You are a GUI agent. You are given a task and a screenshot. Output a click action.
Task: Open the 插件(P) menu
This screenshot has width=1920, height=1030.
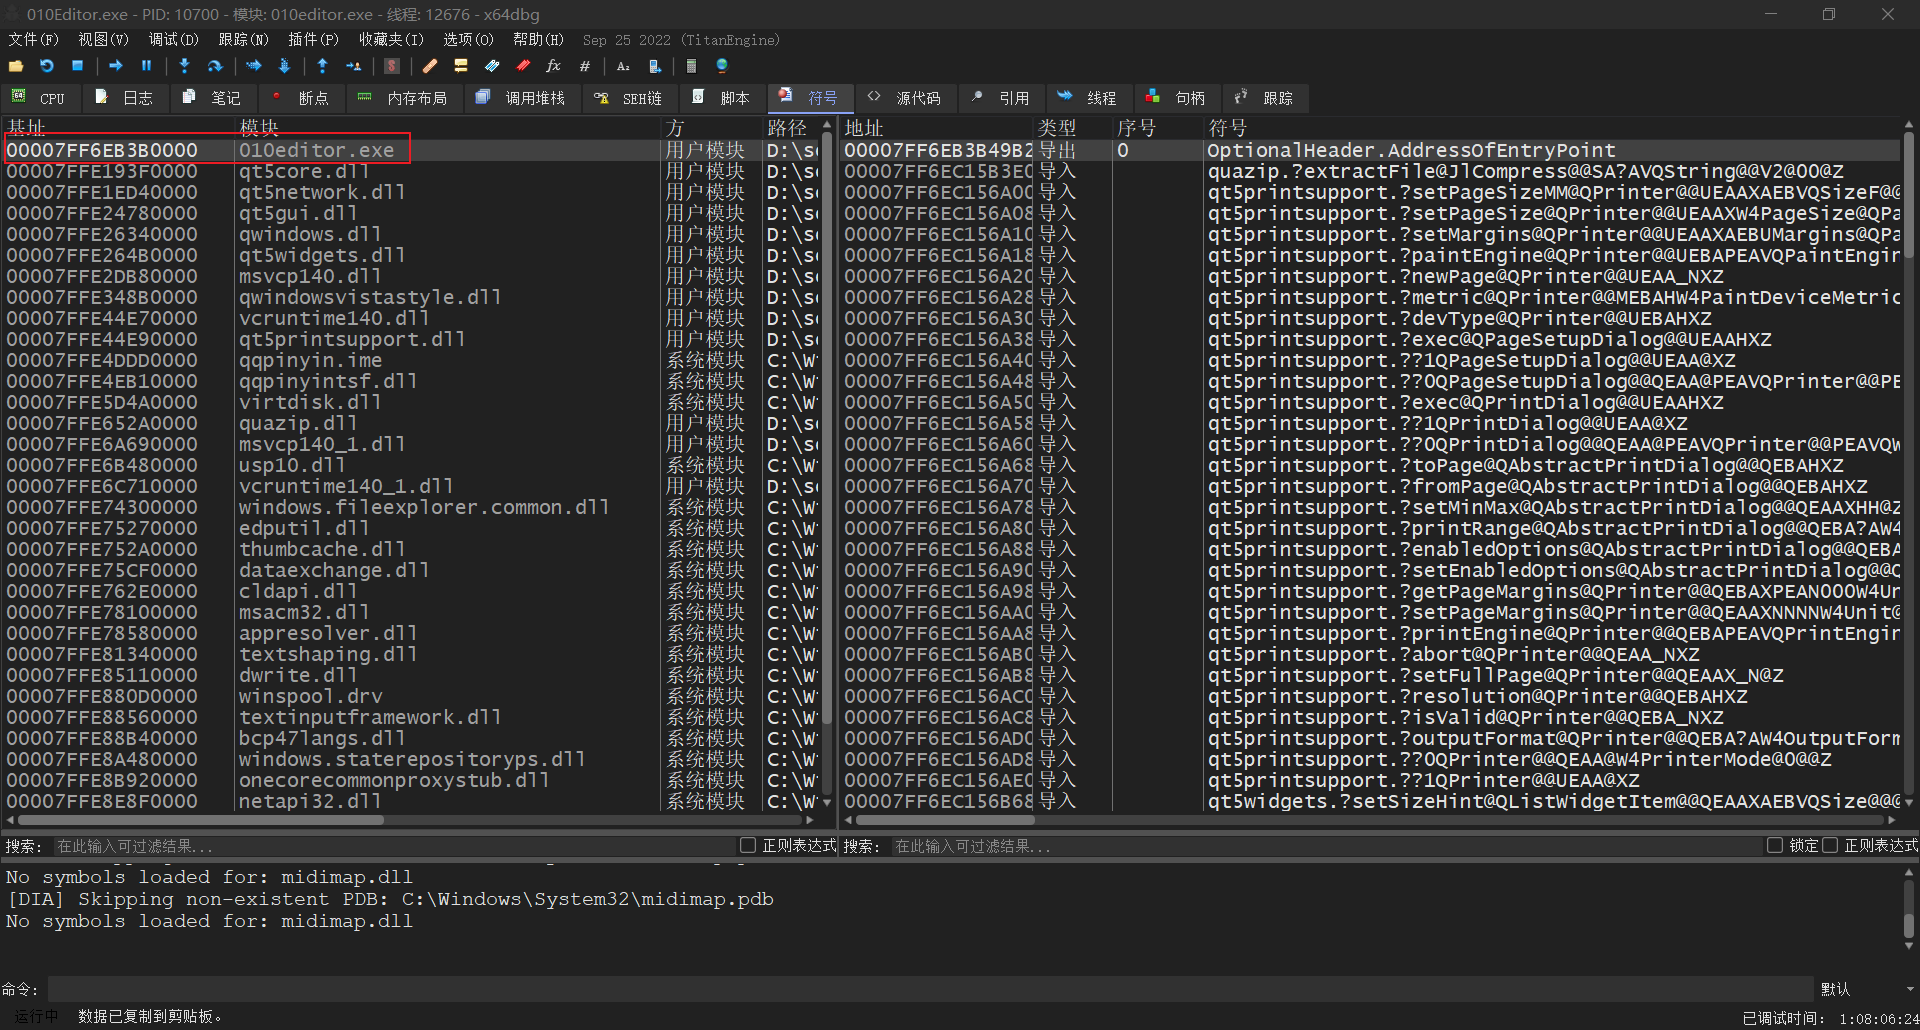click(313, 40)
